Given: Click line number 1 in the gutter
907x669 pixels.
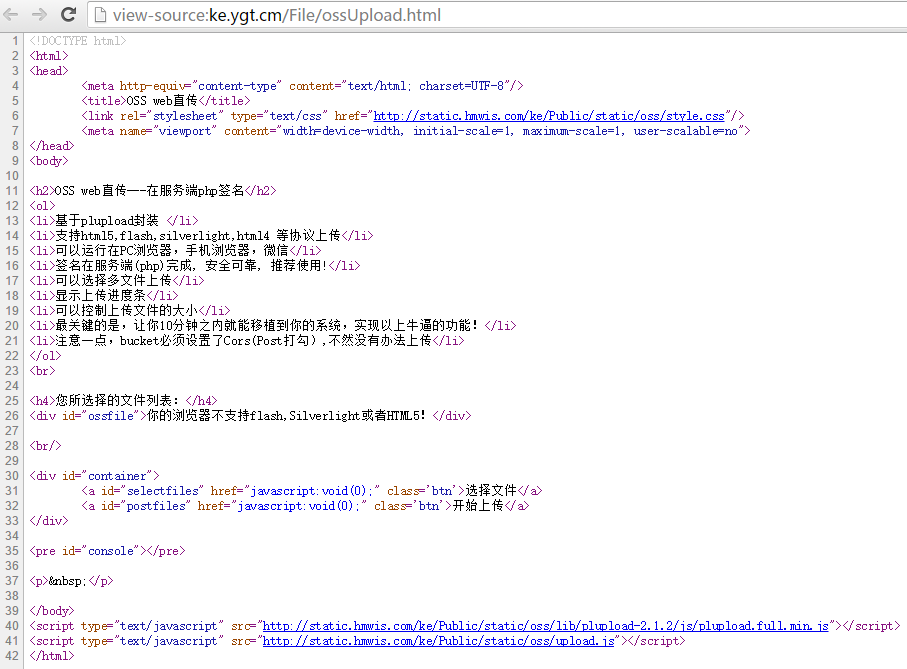Looking at the screenshot, I should click(15, 41).
